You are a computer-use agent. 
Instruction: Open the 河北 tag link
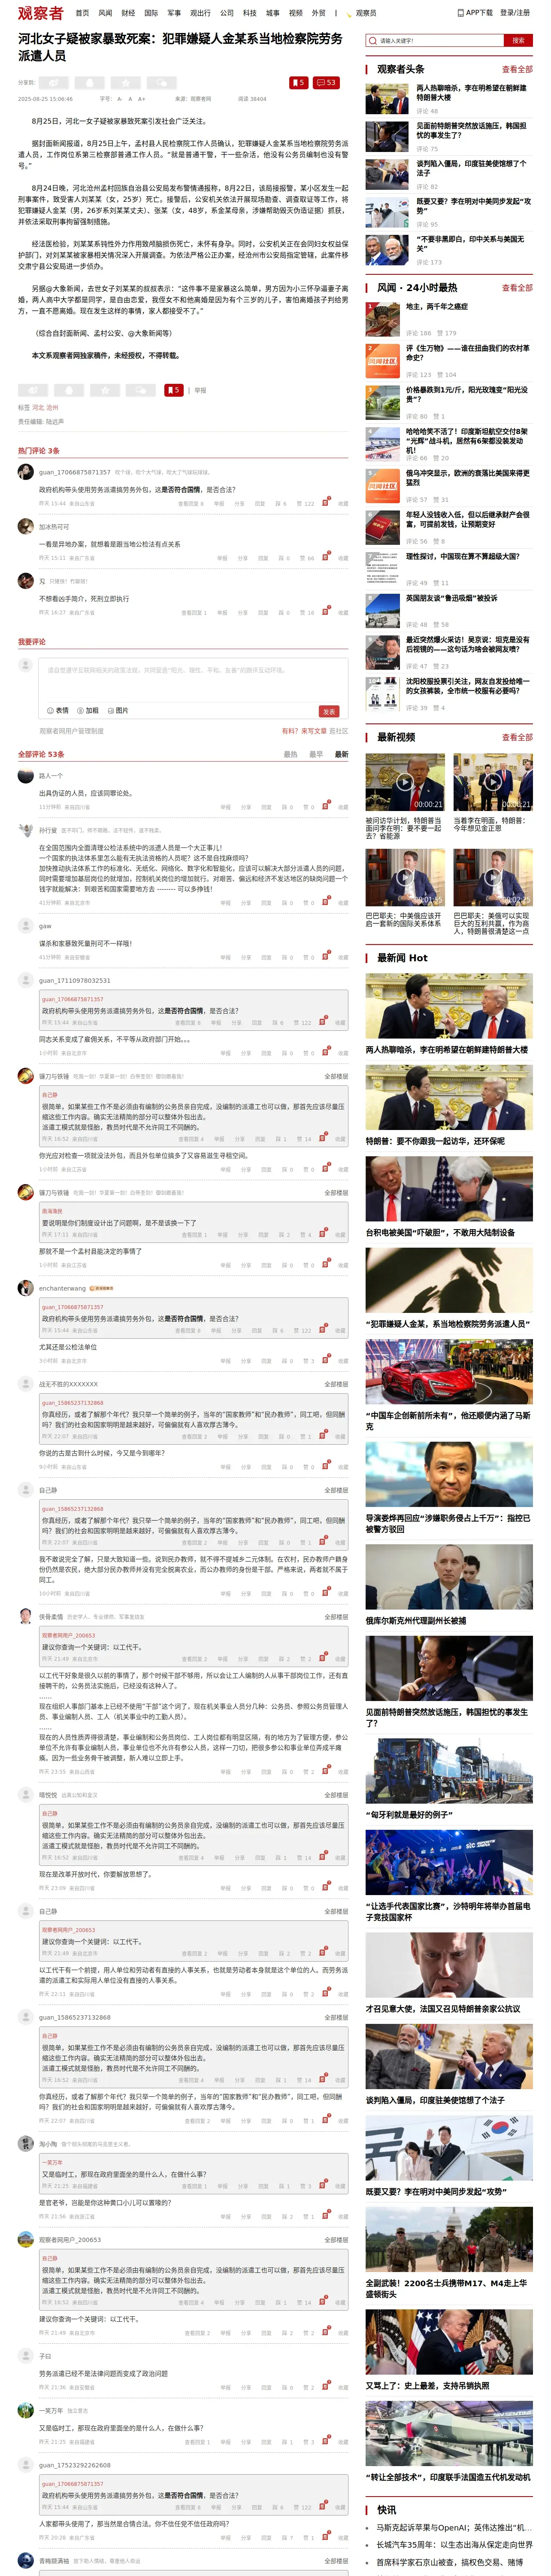[x=38, y=408]
